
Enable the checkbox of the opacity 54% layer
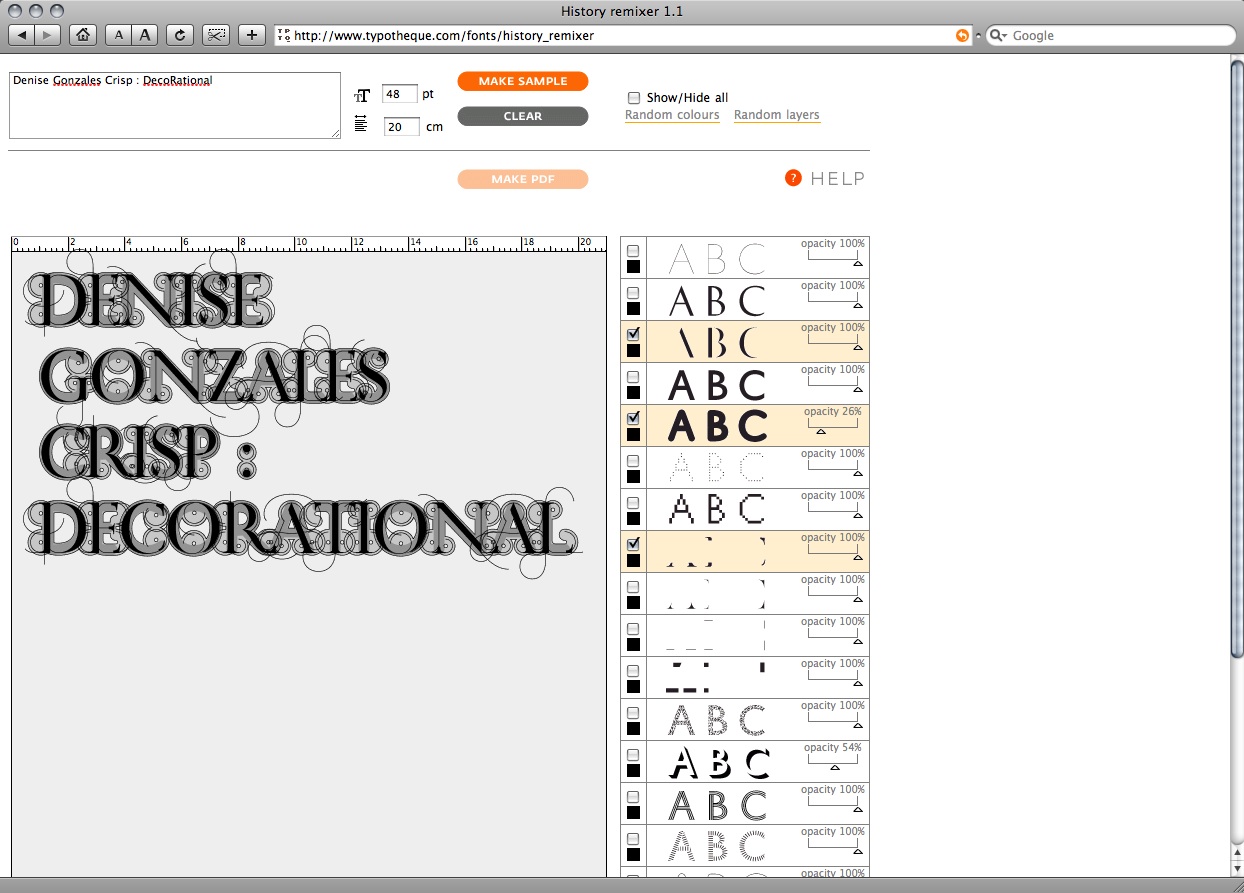633,755
